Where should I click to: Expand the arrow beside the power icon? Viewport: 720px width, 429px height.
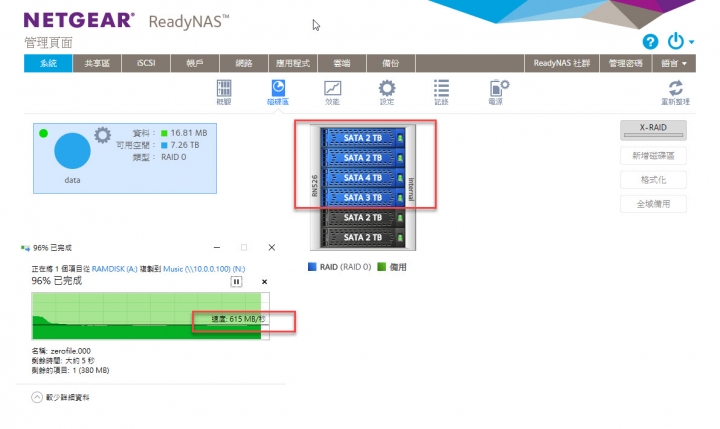691,42
